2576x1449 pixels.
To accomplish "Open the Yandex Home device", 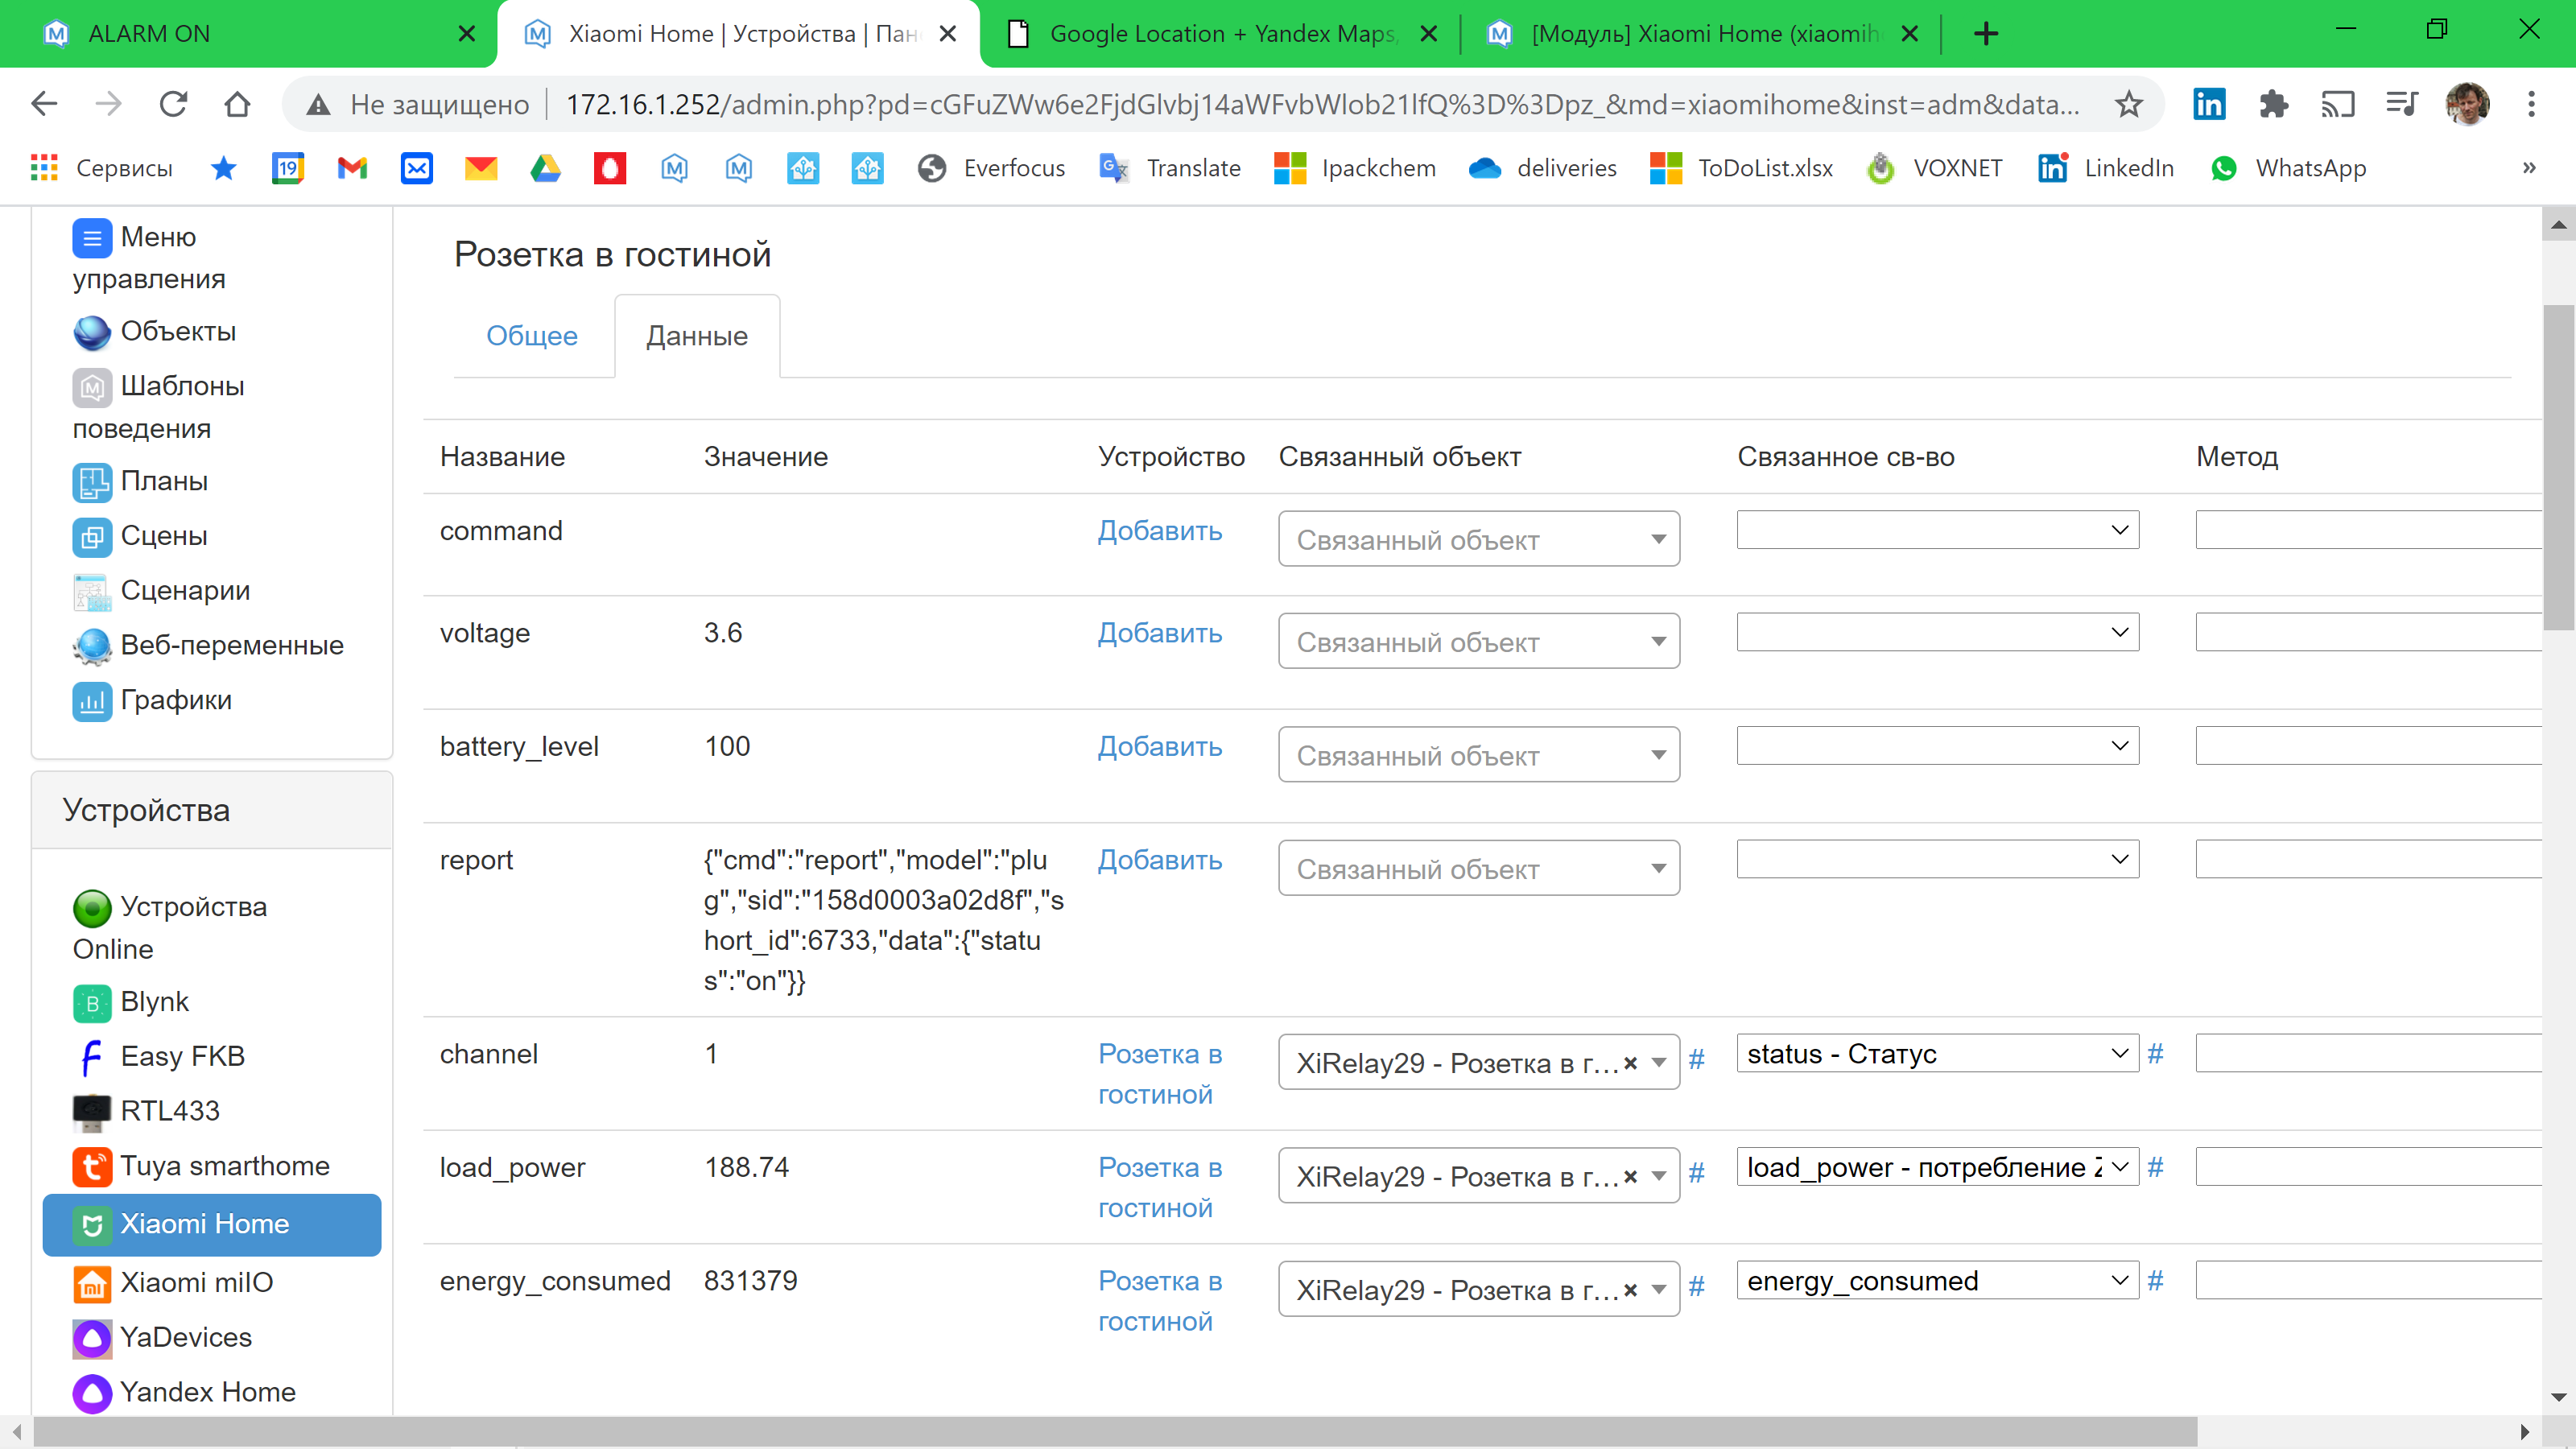I will [x=207, y=1391].
